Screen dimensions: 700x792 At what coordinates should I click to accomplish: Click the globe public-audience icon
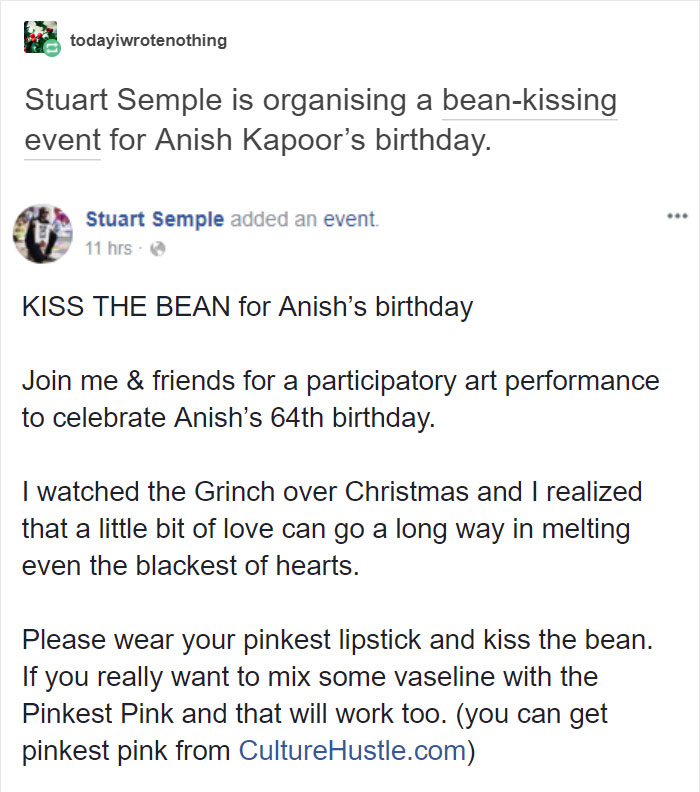coord(156,249)
